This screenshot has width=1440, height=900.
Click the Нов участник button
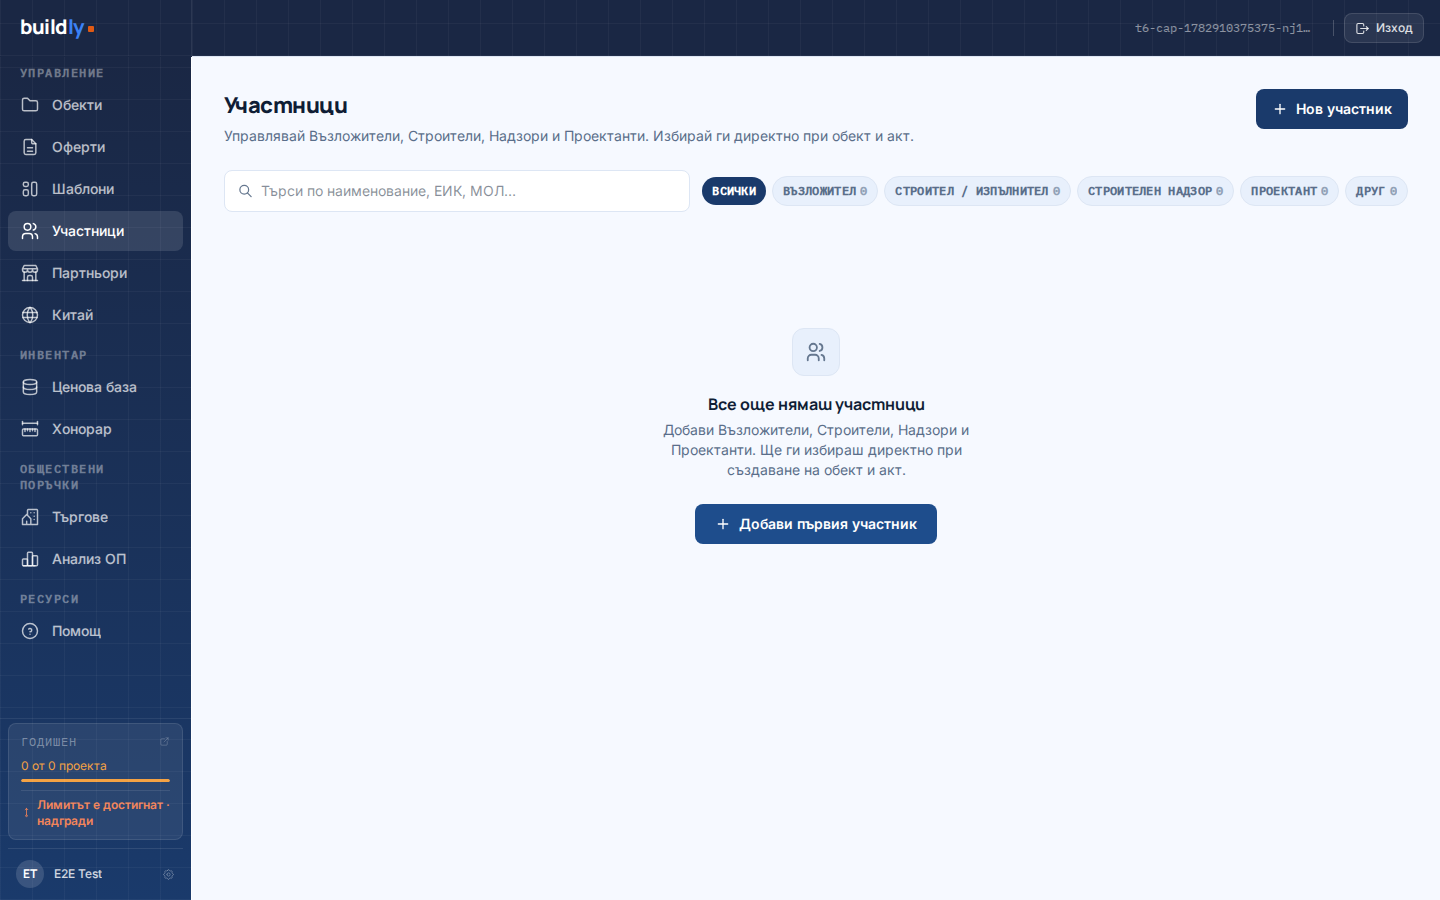pyautogui.click(x=1332, y=109)
